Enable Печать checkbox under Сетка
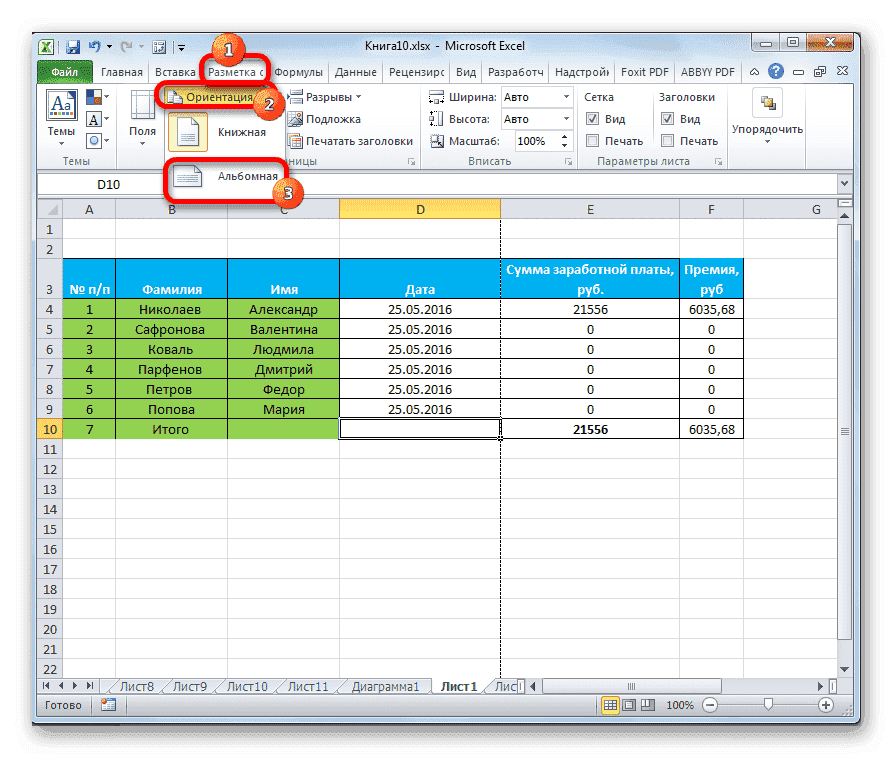The height and width of the screenshot is (758, 893). (x=593, y=141)
